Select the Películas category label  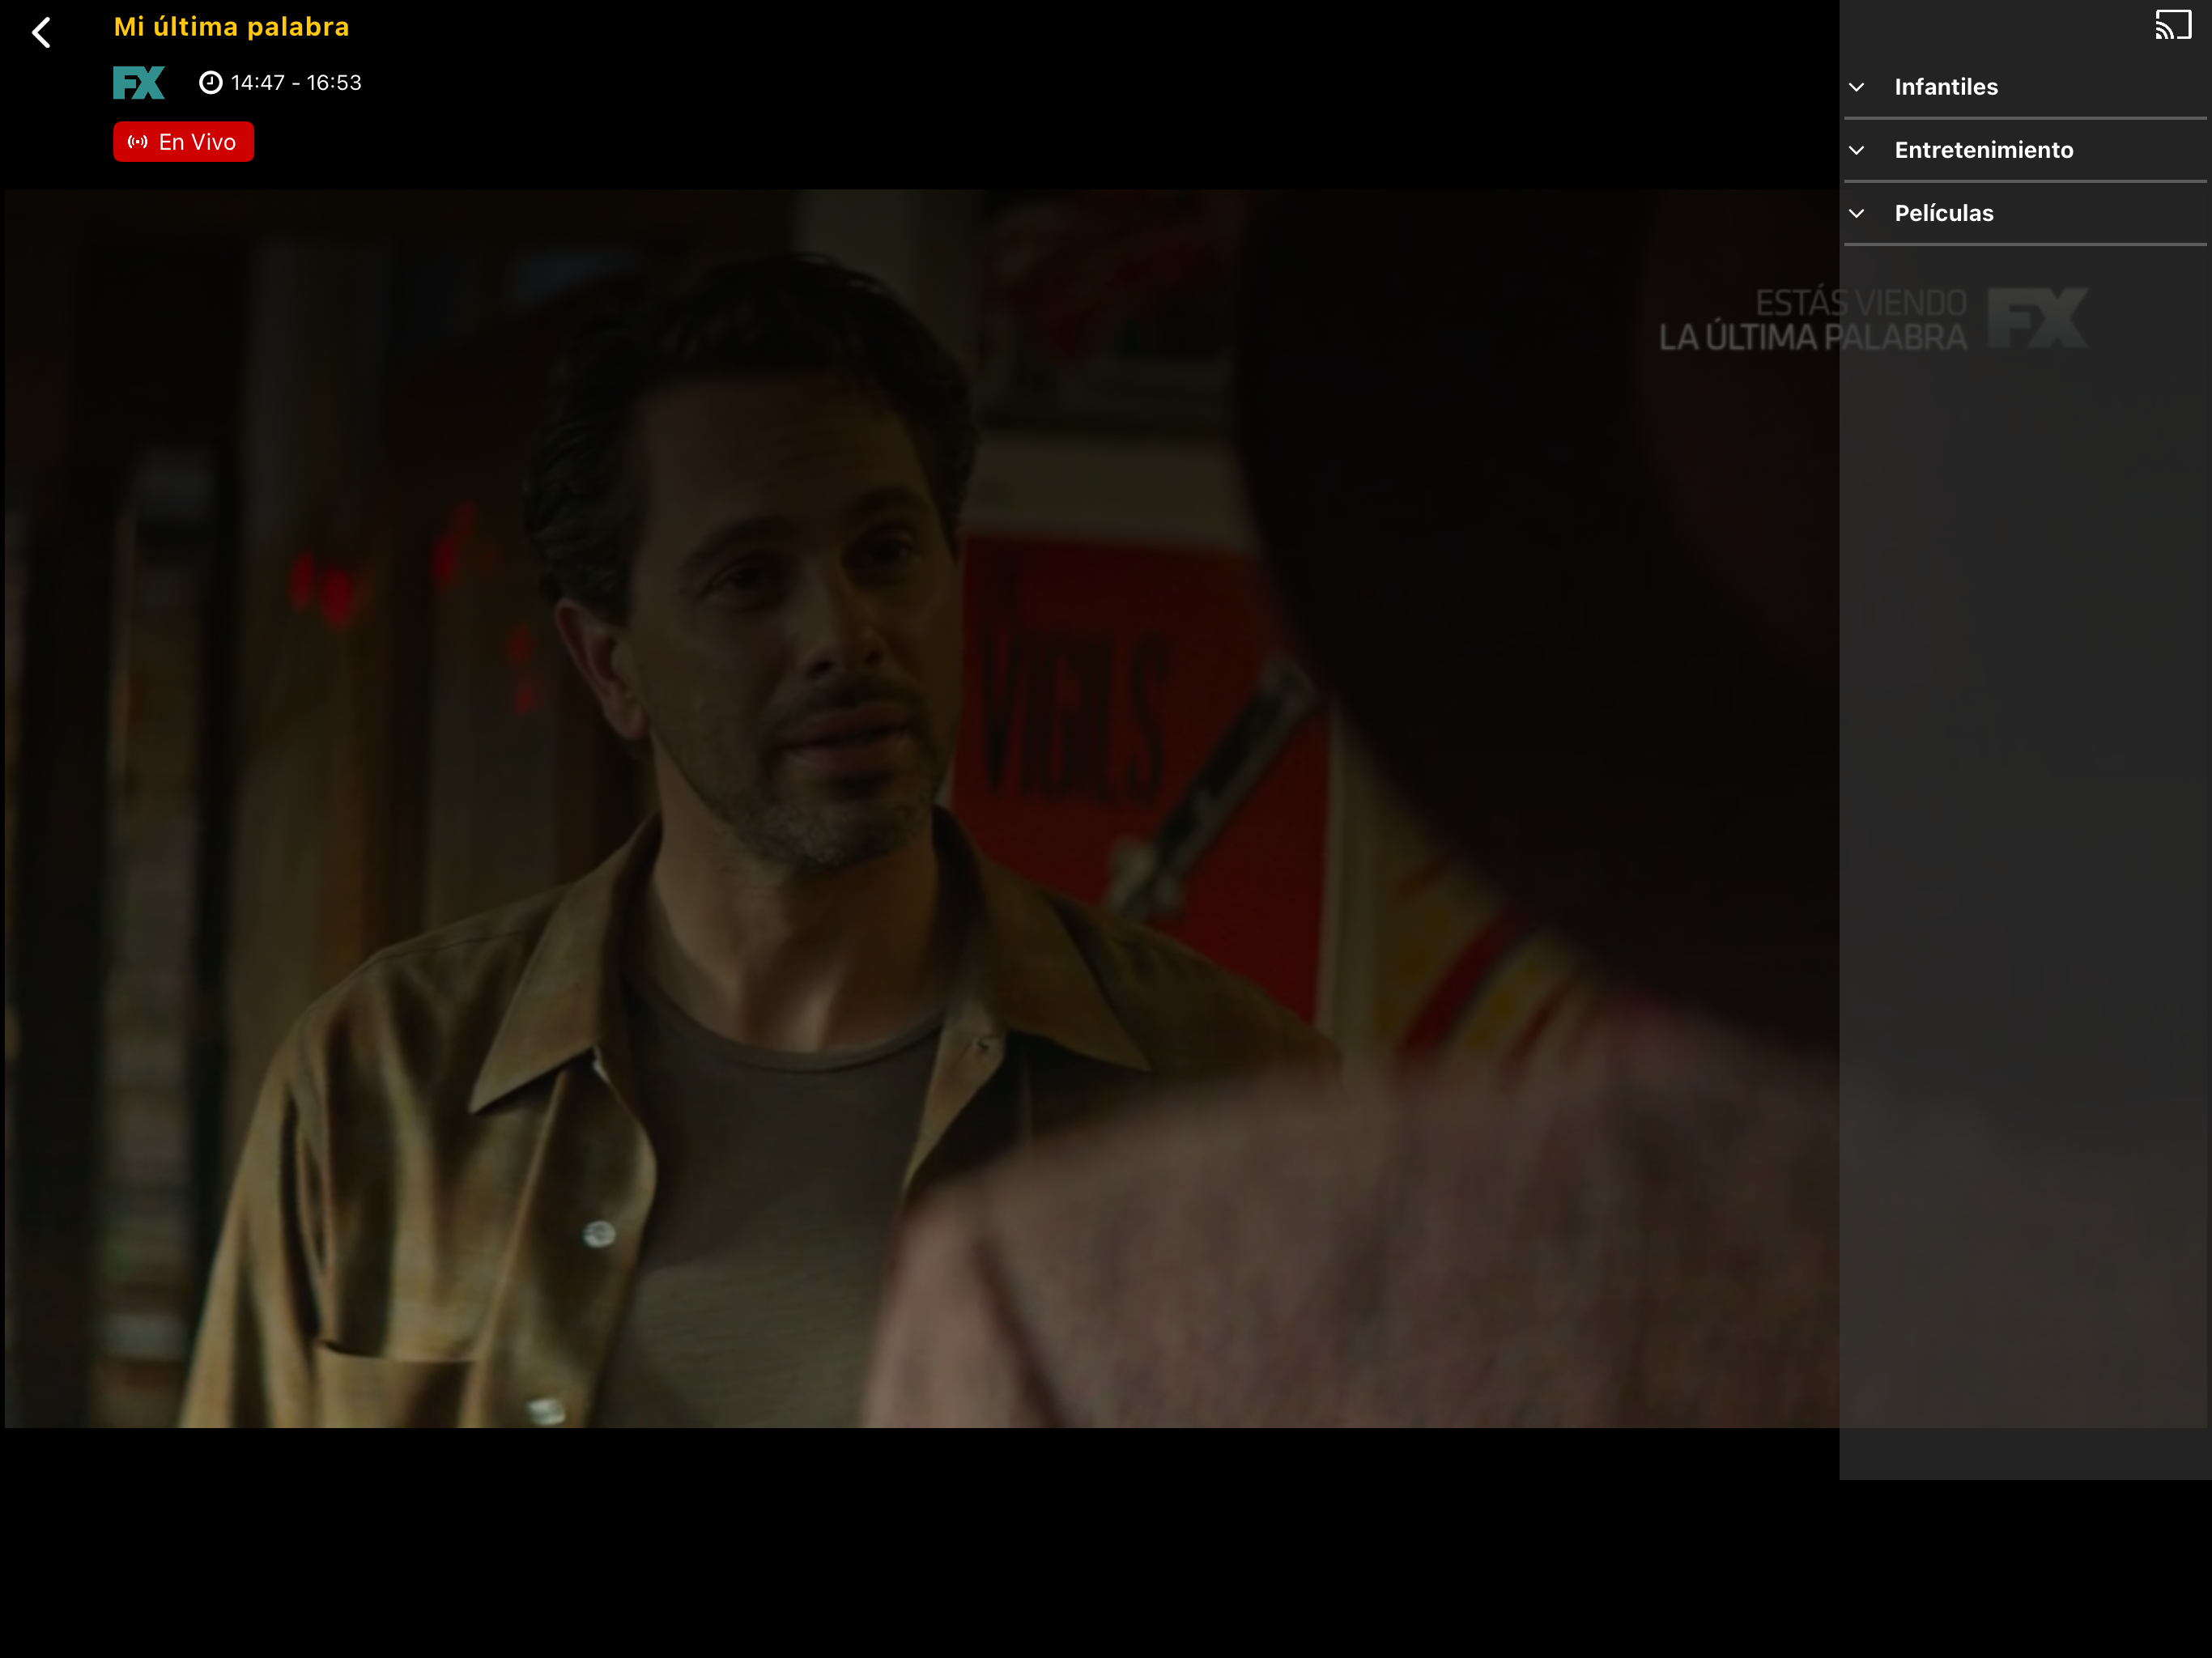coord(1943,213)
